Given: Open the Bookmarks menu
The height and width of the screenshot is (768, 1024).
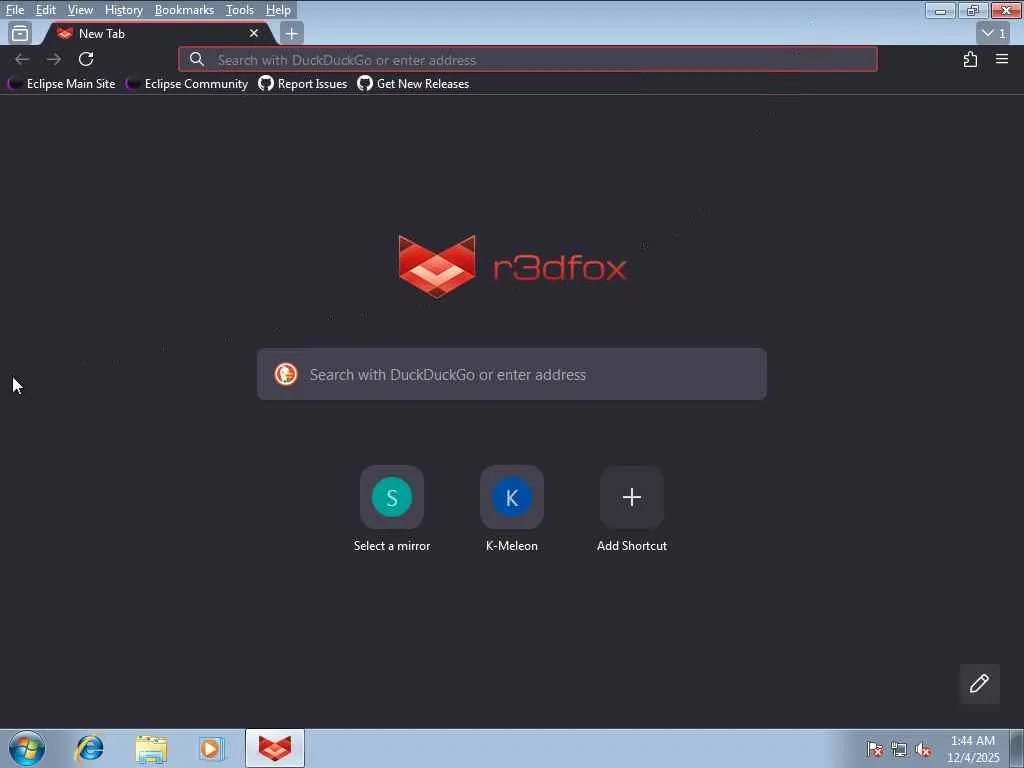Looking at the screenshot, I should click(x=184, y=10).
